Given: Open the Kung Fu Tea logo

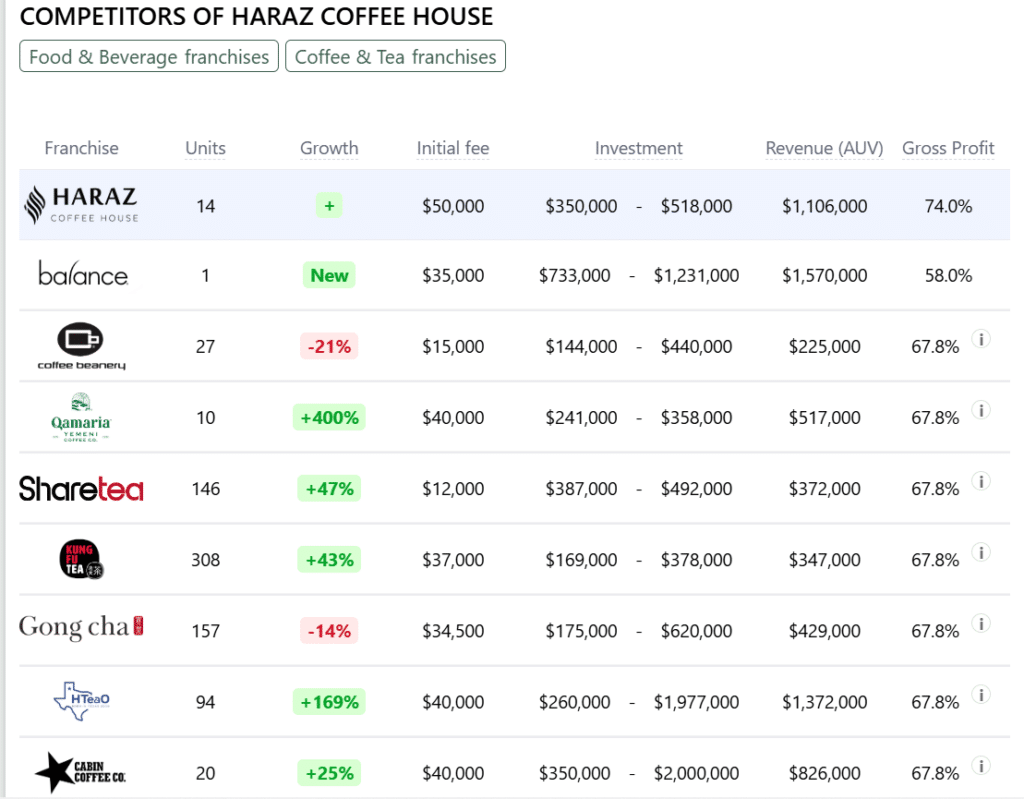Looking at the screenshot, I should [x=81, y=559].
